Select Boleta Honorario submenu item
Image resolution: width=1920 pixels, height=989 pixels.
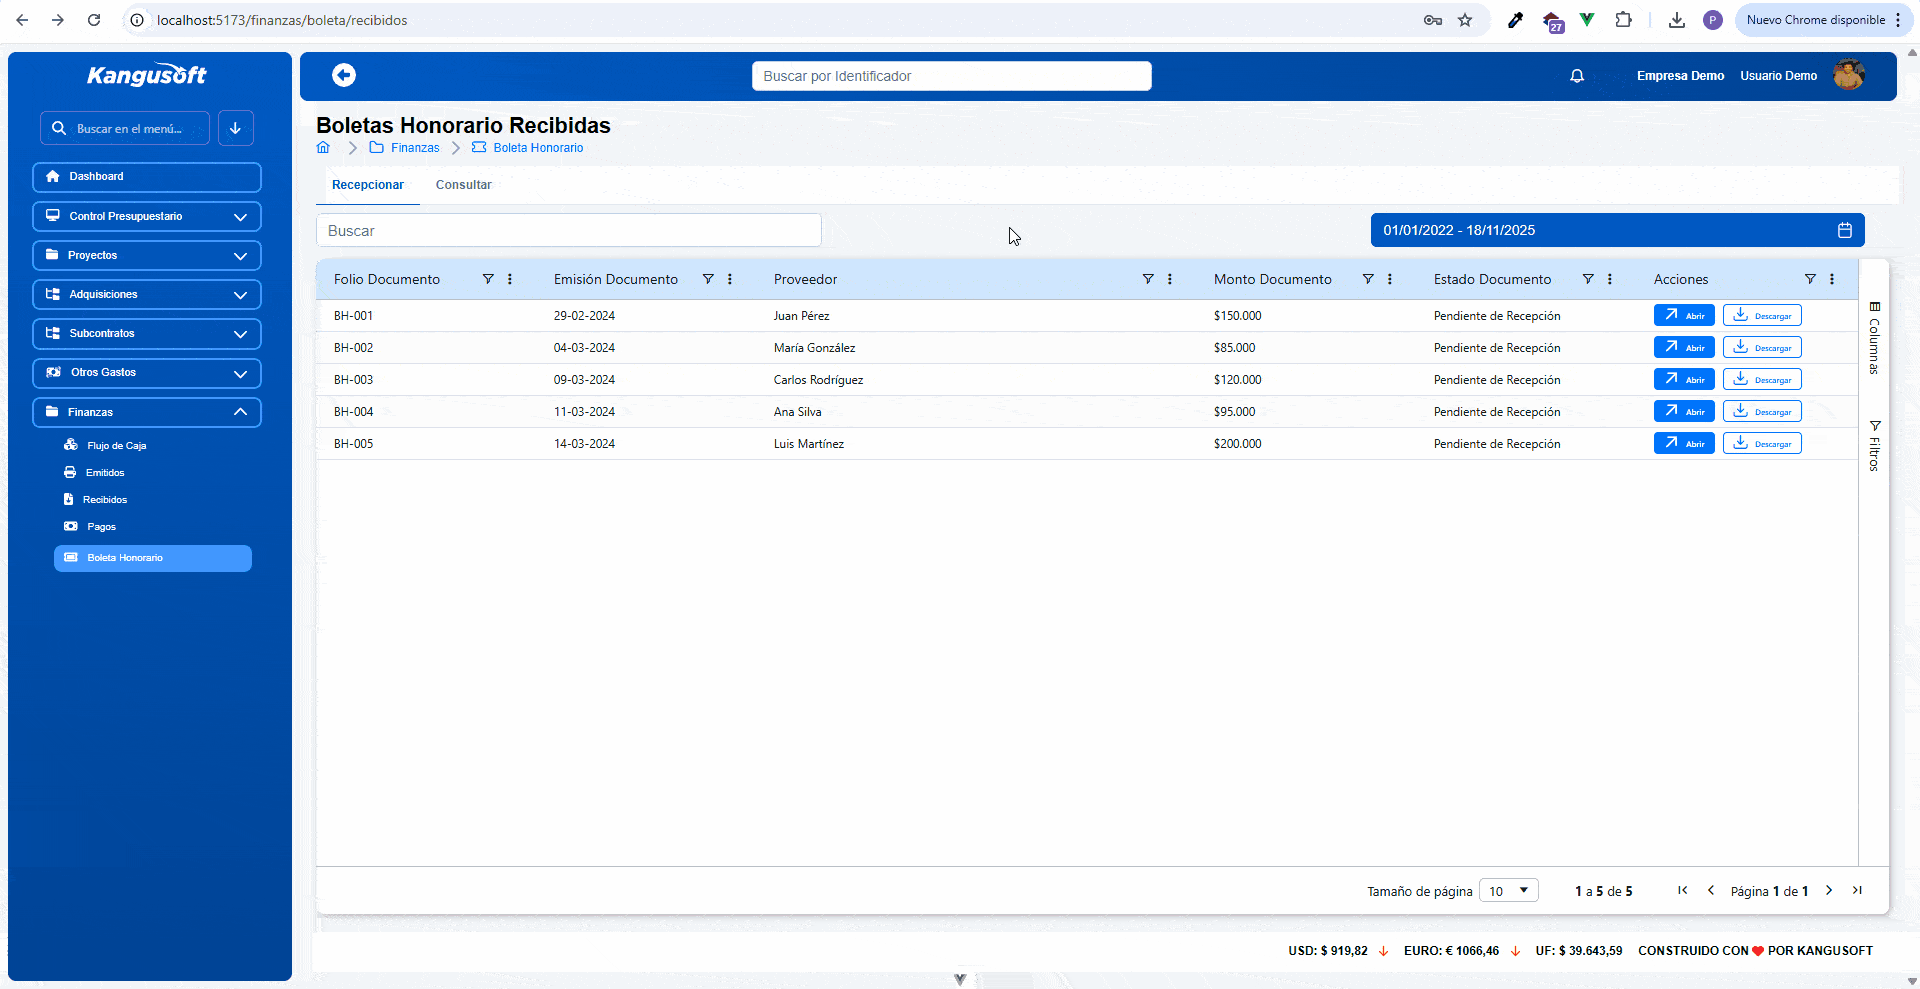point(153,558)
